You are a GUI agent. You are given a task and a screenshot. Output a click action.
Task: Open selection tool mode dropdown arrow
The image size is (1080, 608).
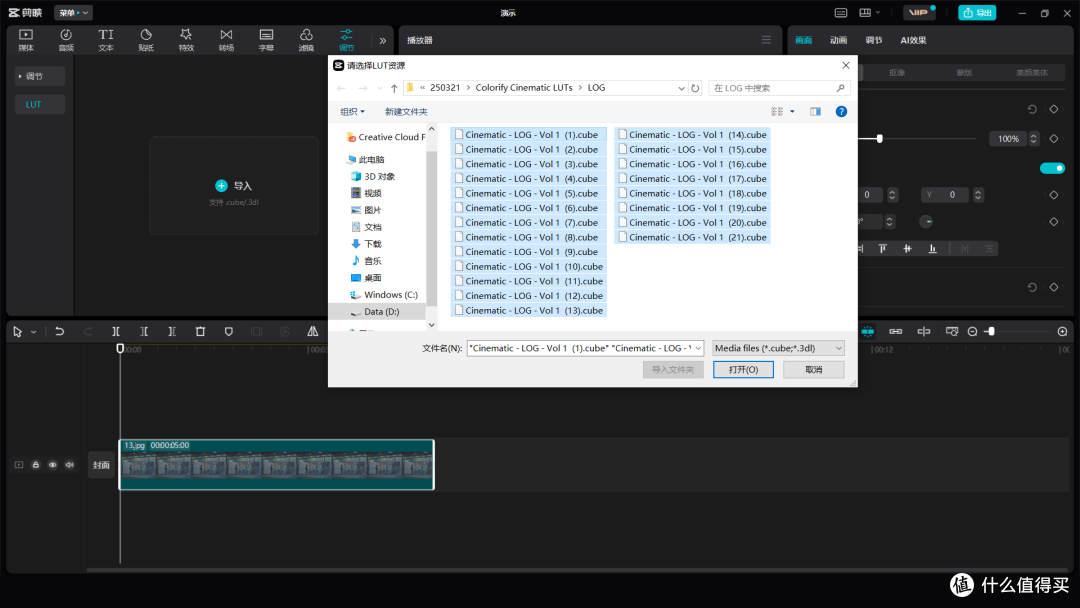coord(33,332)
